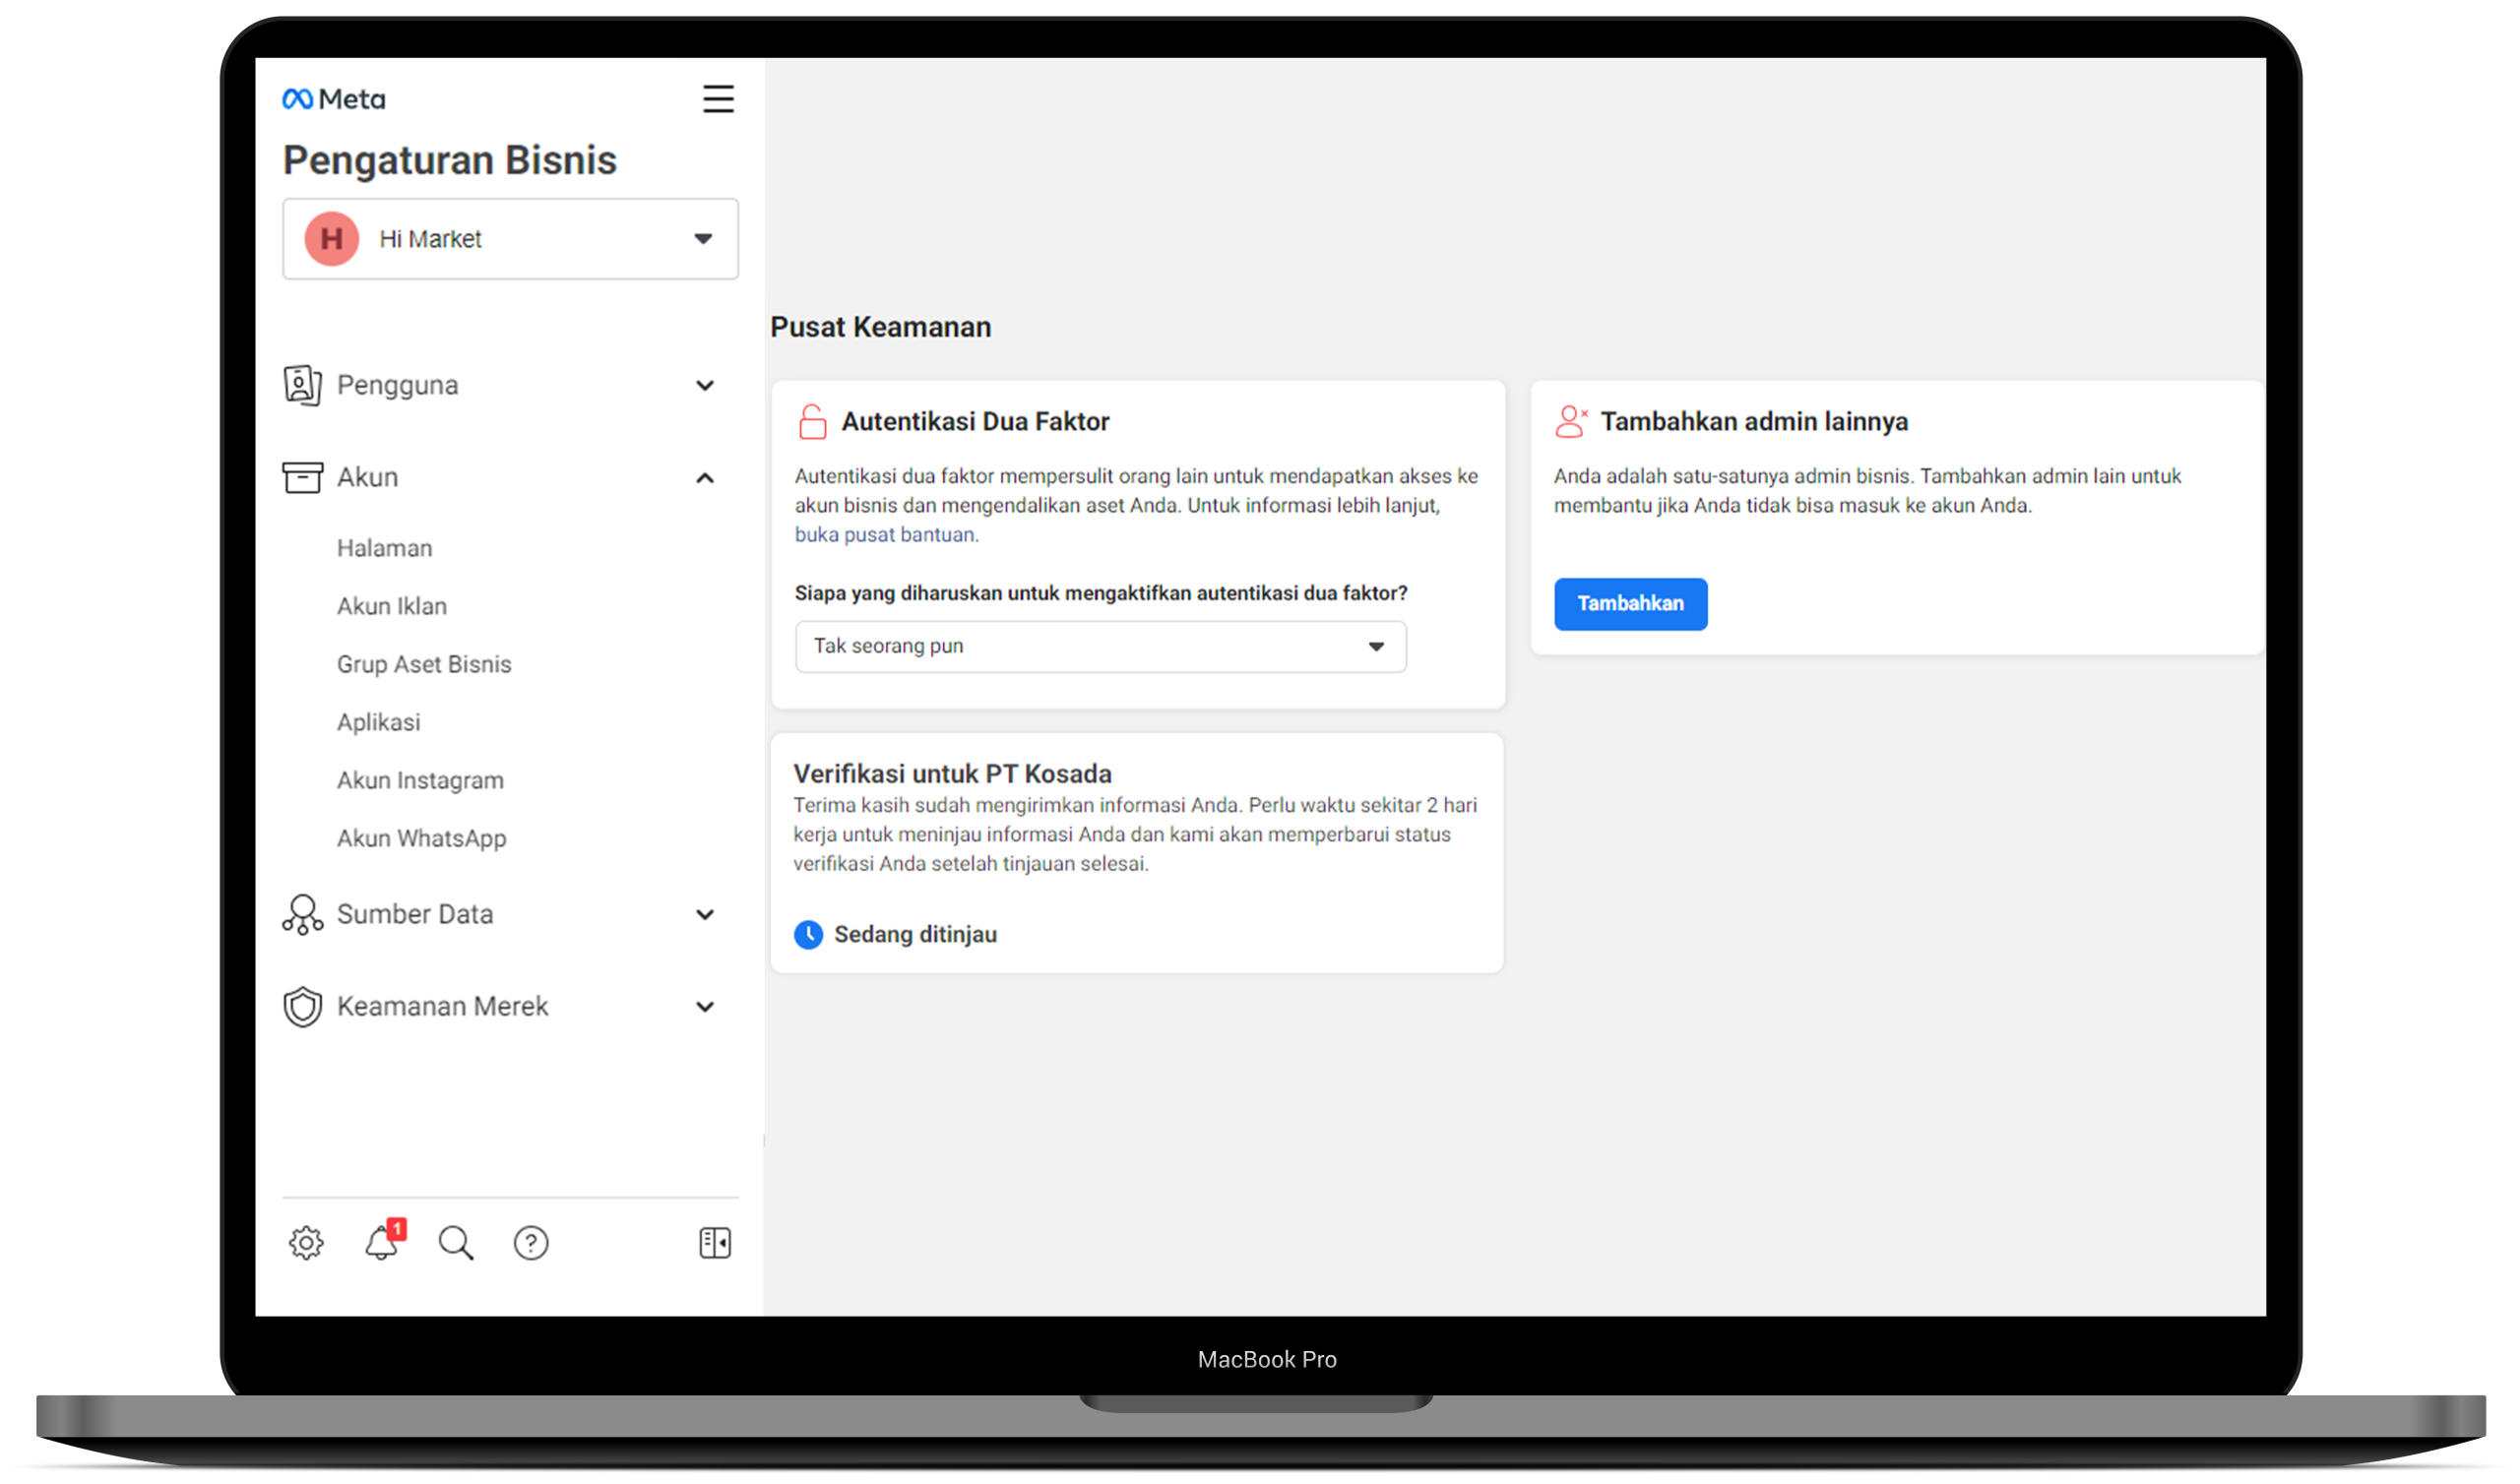
Task: Select Halaman in the sidebar
Action: click(x=385, y=548)
